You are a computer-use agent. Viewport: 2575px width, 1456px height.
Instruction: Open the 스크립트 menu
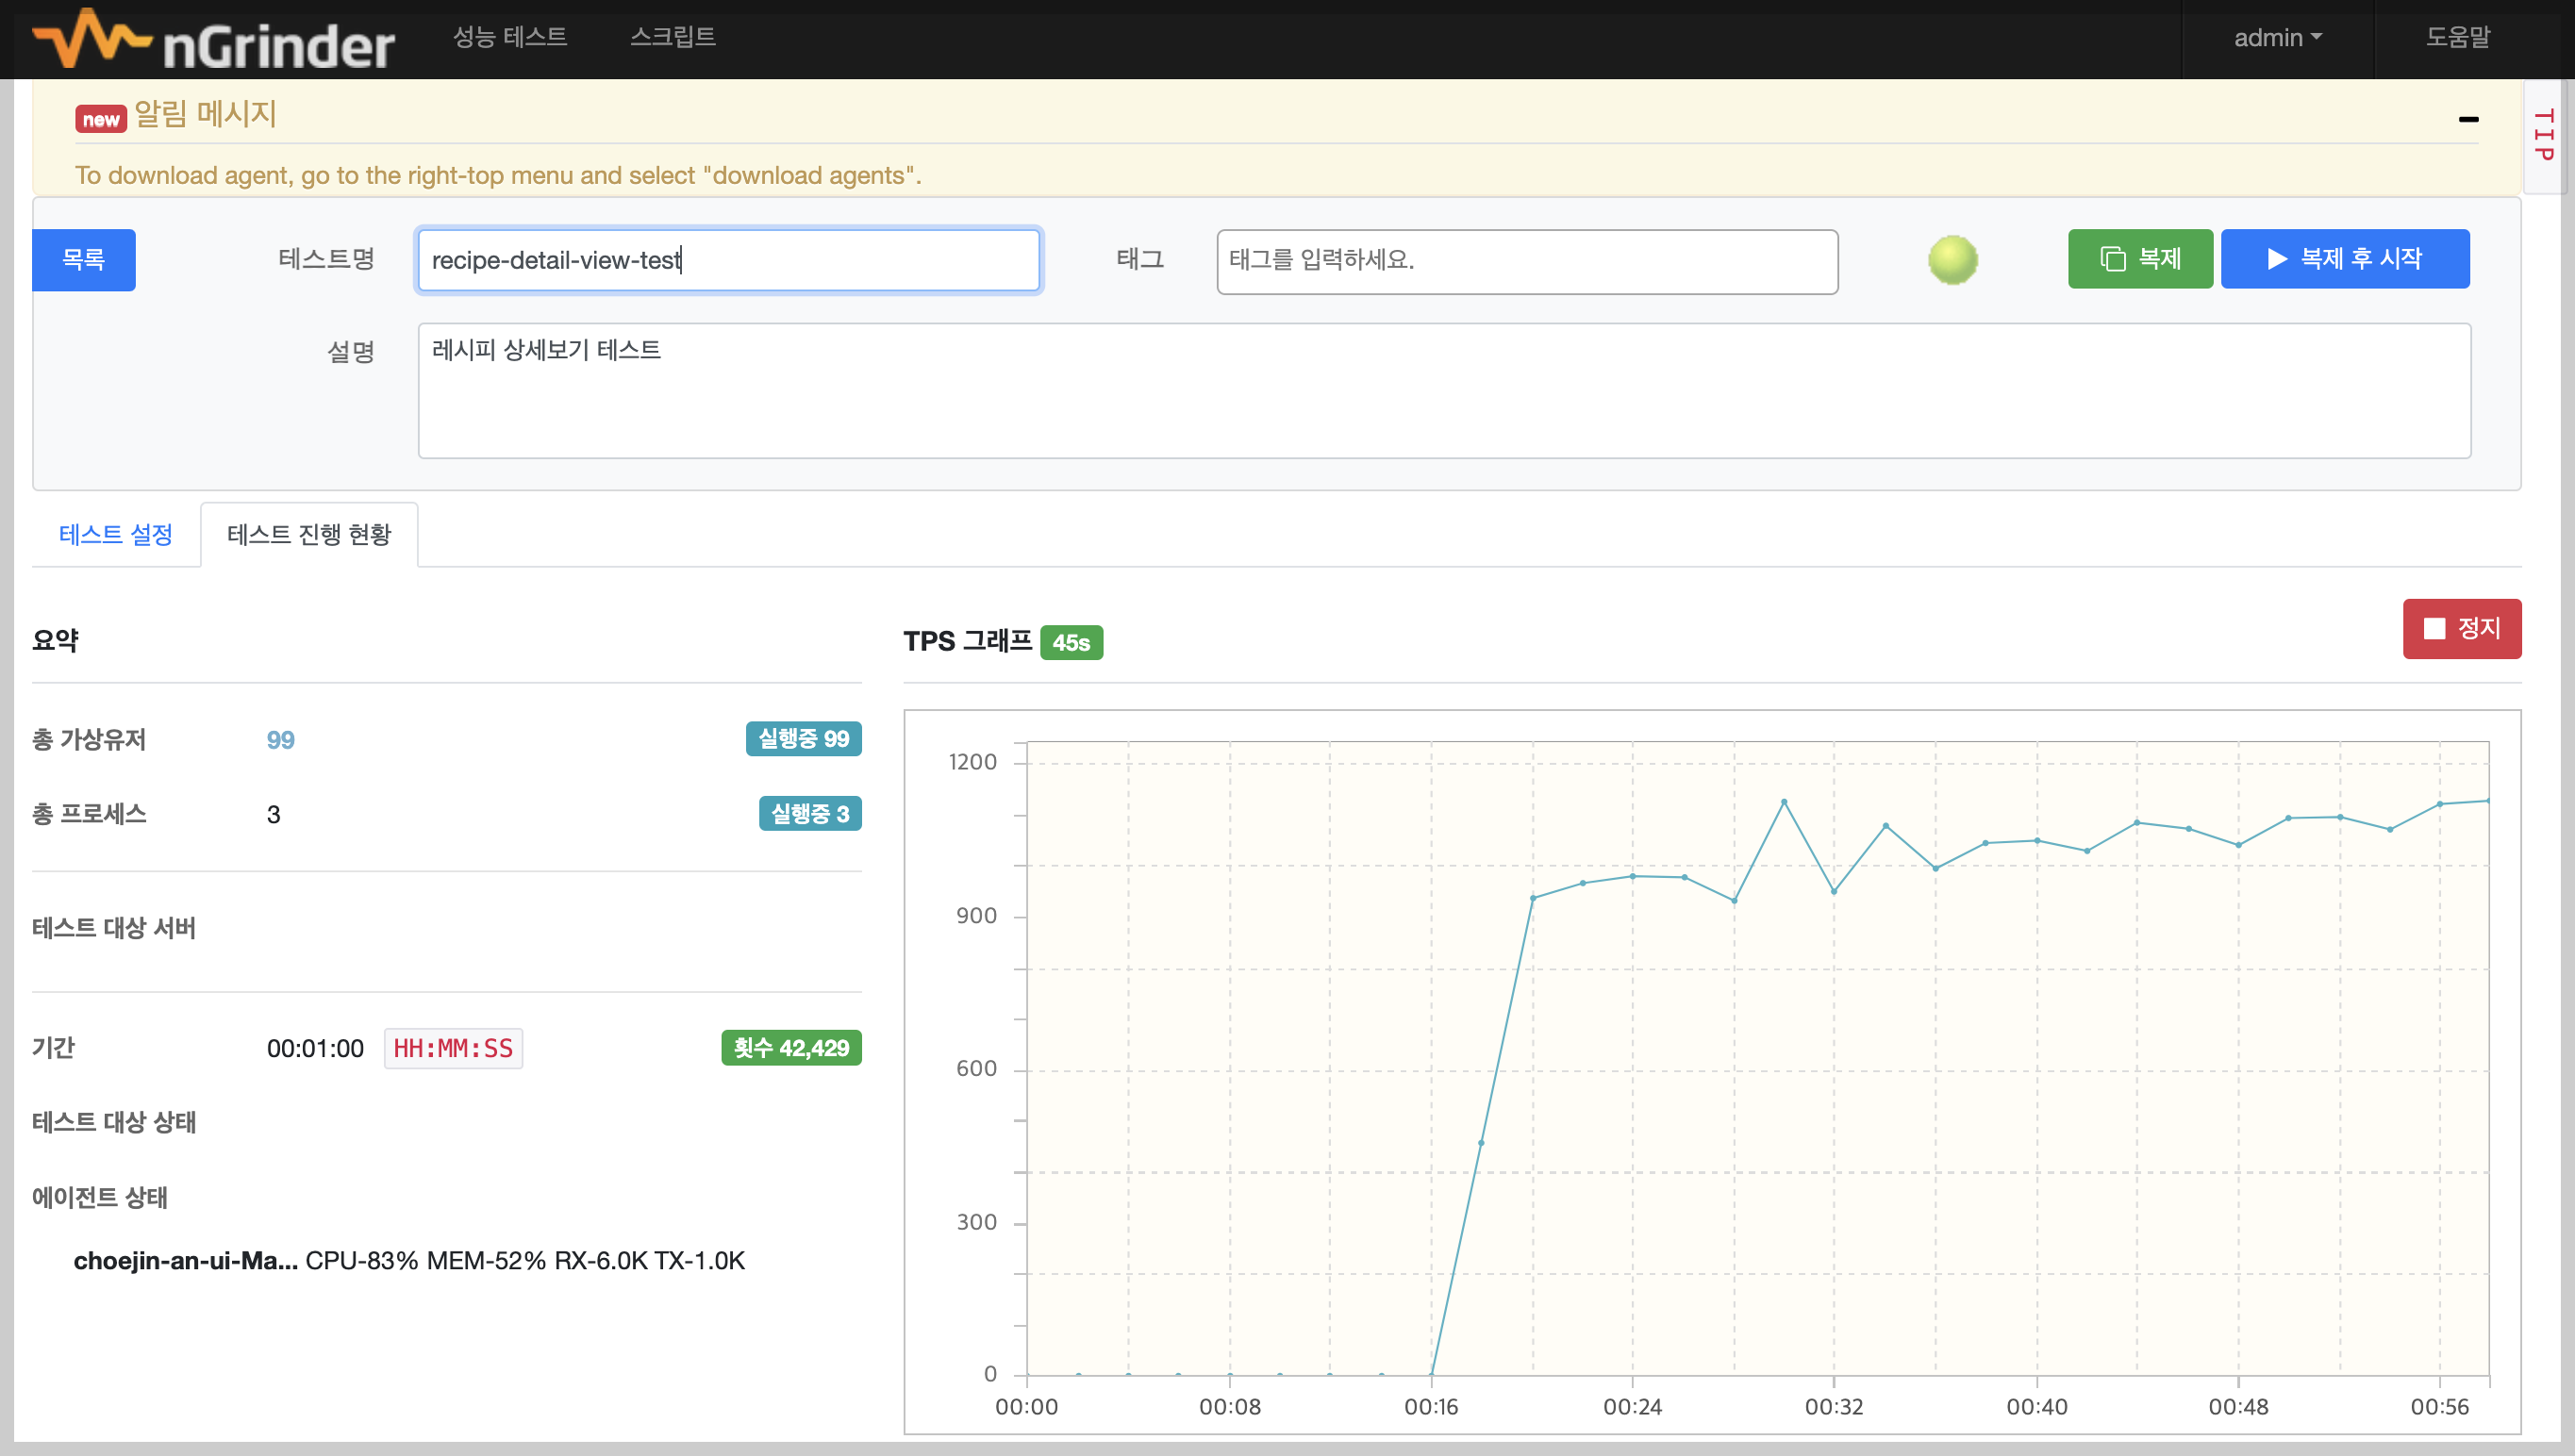(x=672, y=37)
